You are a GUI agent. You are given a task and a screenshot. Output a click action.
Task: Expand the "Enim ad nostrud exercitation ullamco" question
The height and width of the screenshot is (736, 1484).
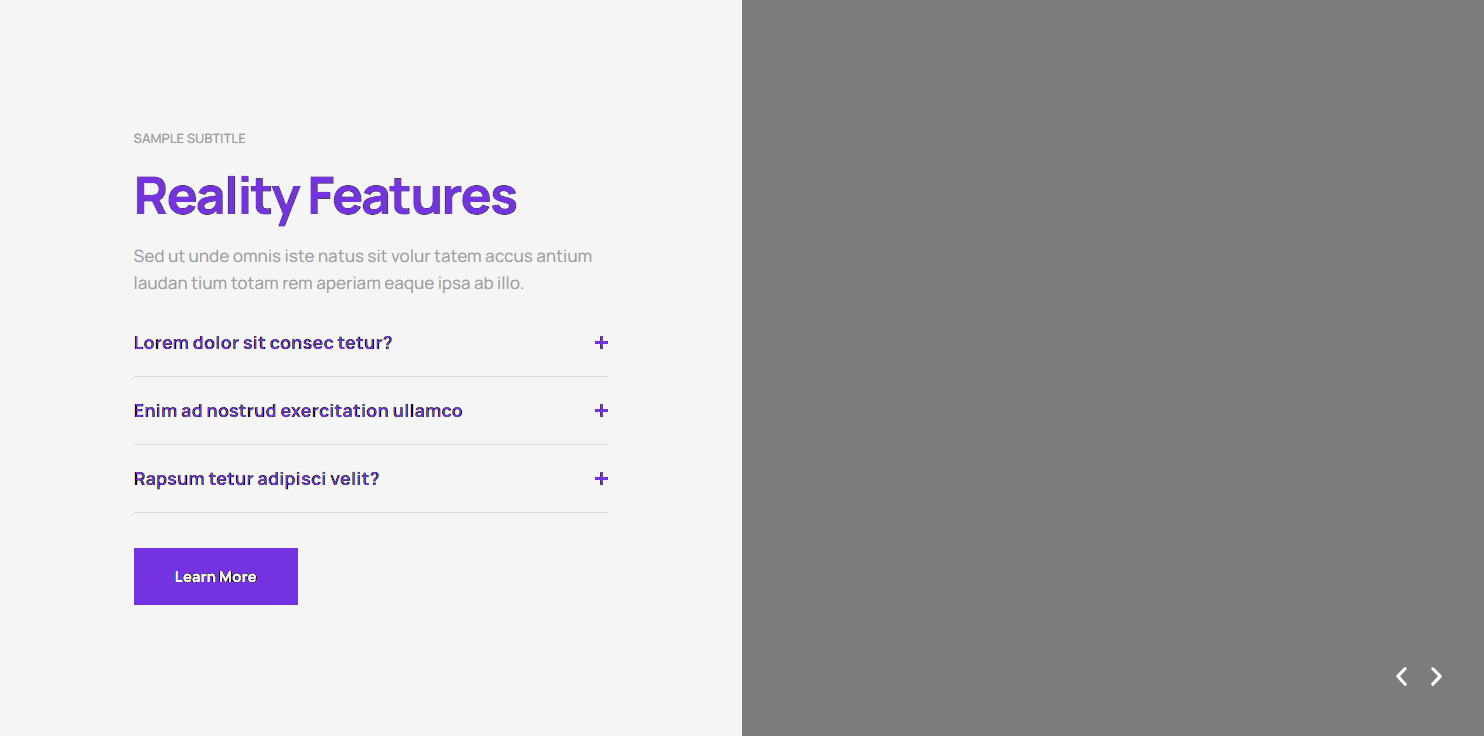pos(297,410)
